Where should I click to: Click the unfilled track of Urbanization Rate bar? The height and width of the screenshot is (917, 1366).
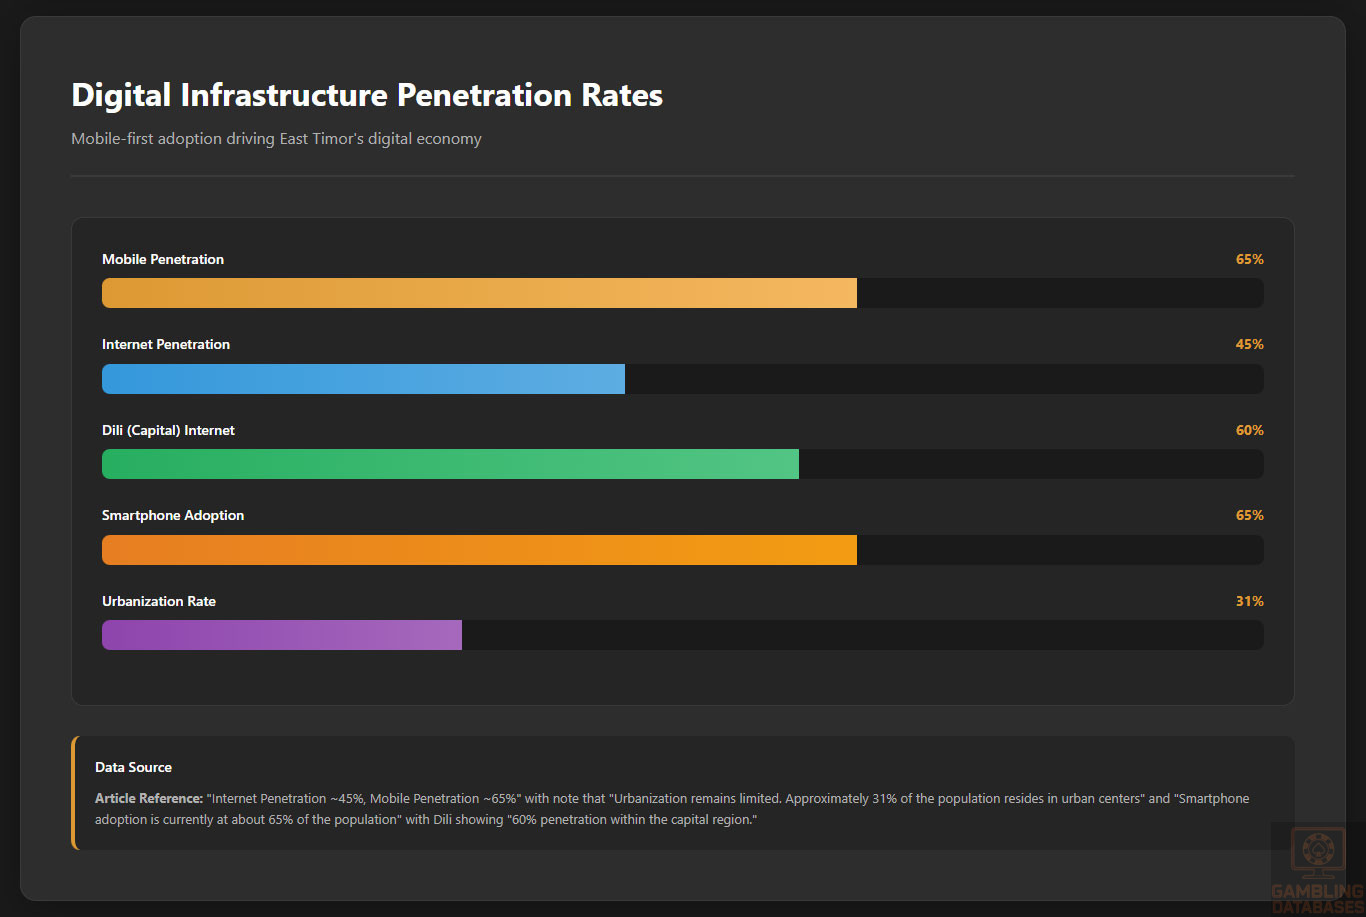pyautogui.click(x=862, y=635)
